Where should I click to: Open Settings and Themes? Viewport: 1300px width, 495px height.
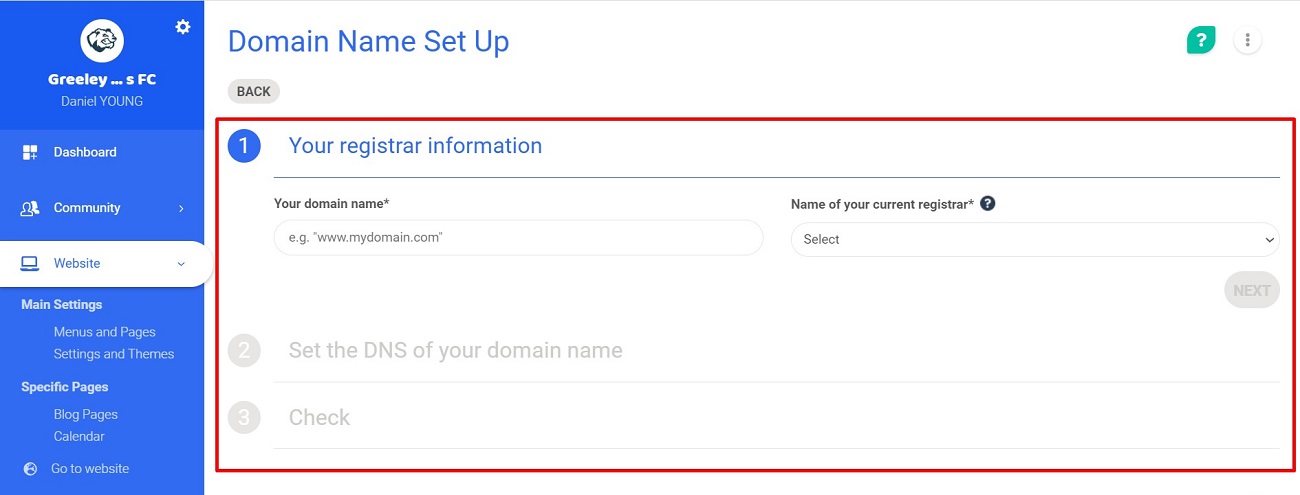[114, 354]
